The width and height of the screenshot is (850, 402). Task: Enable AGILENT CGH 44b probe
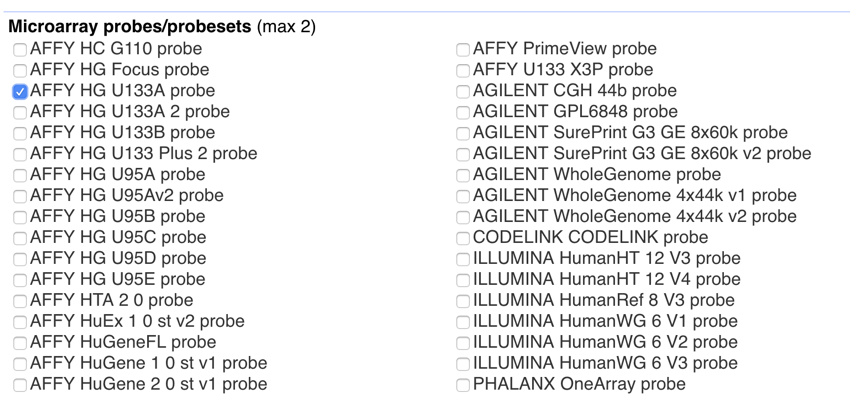click(463, 91)
